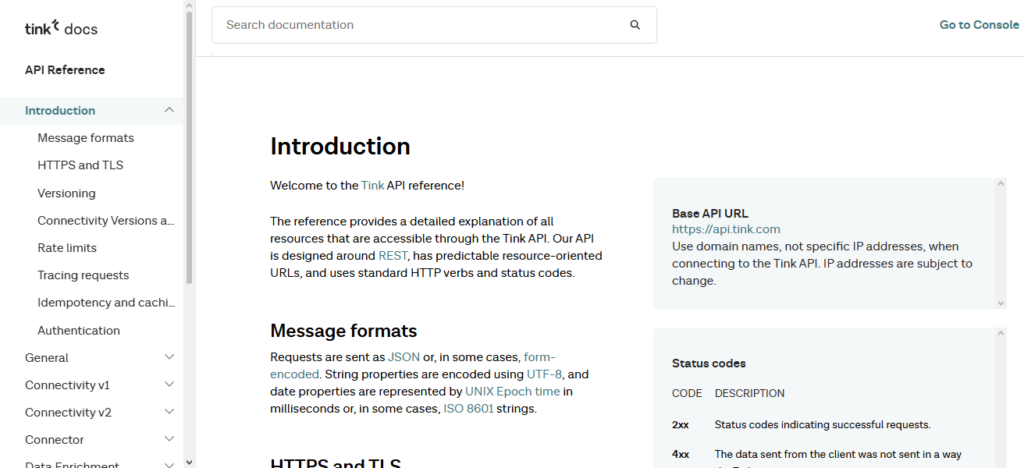Screen dimensions: 1024x468
Task: Expand the Connector section chevron
Action: (x=169, y=439)
